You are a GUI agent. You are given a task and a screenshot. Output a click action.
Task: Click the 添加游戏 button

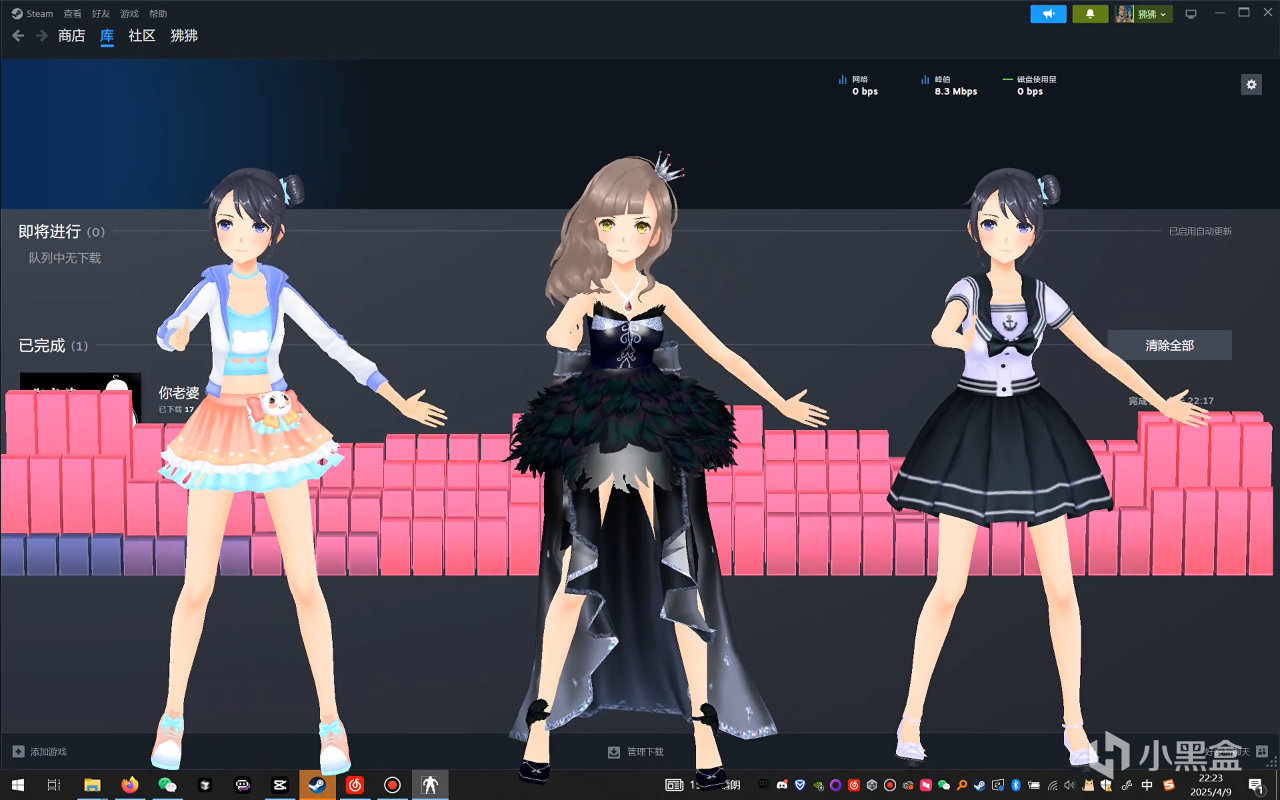coord(39,751)
